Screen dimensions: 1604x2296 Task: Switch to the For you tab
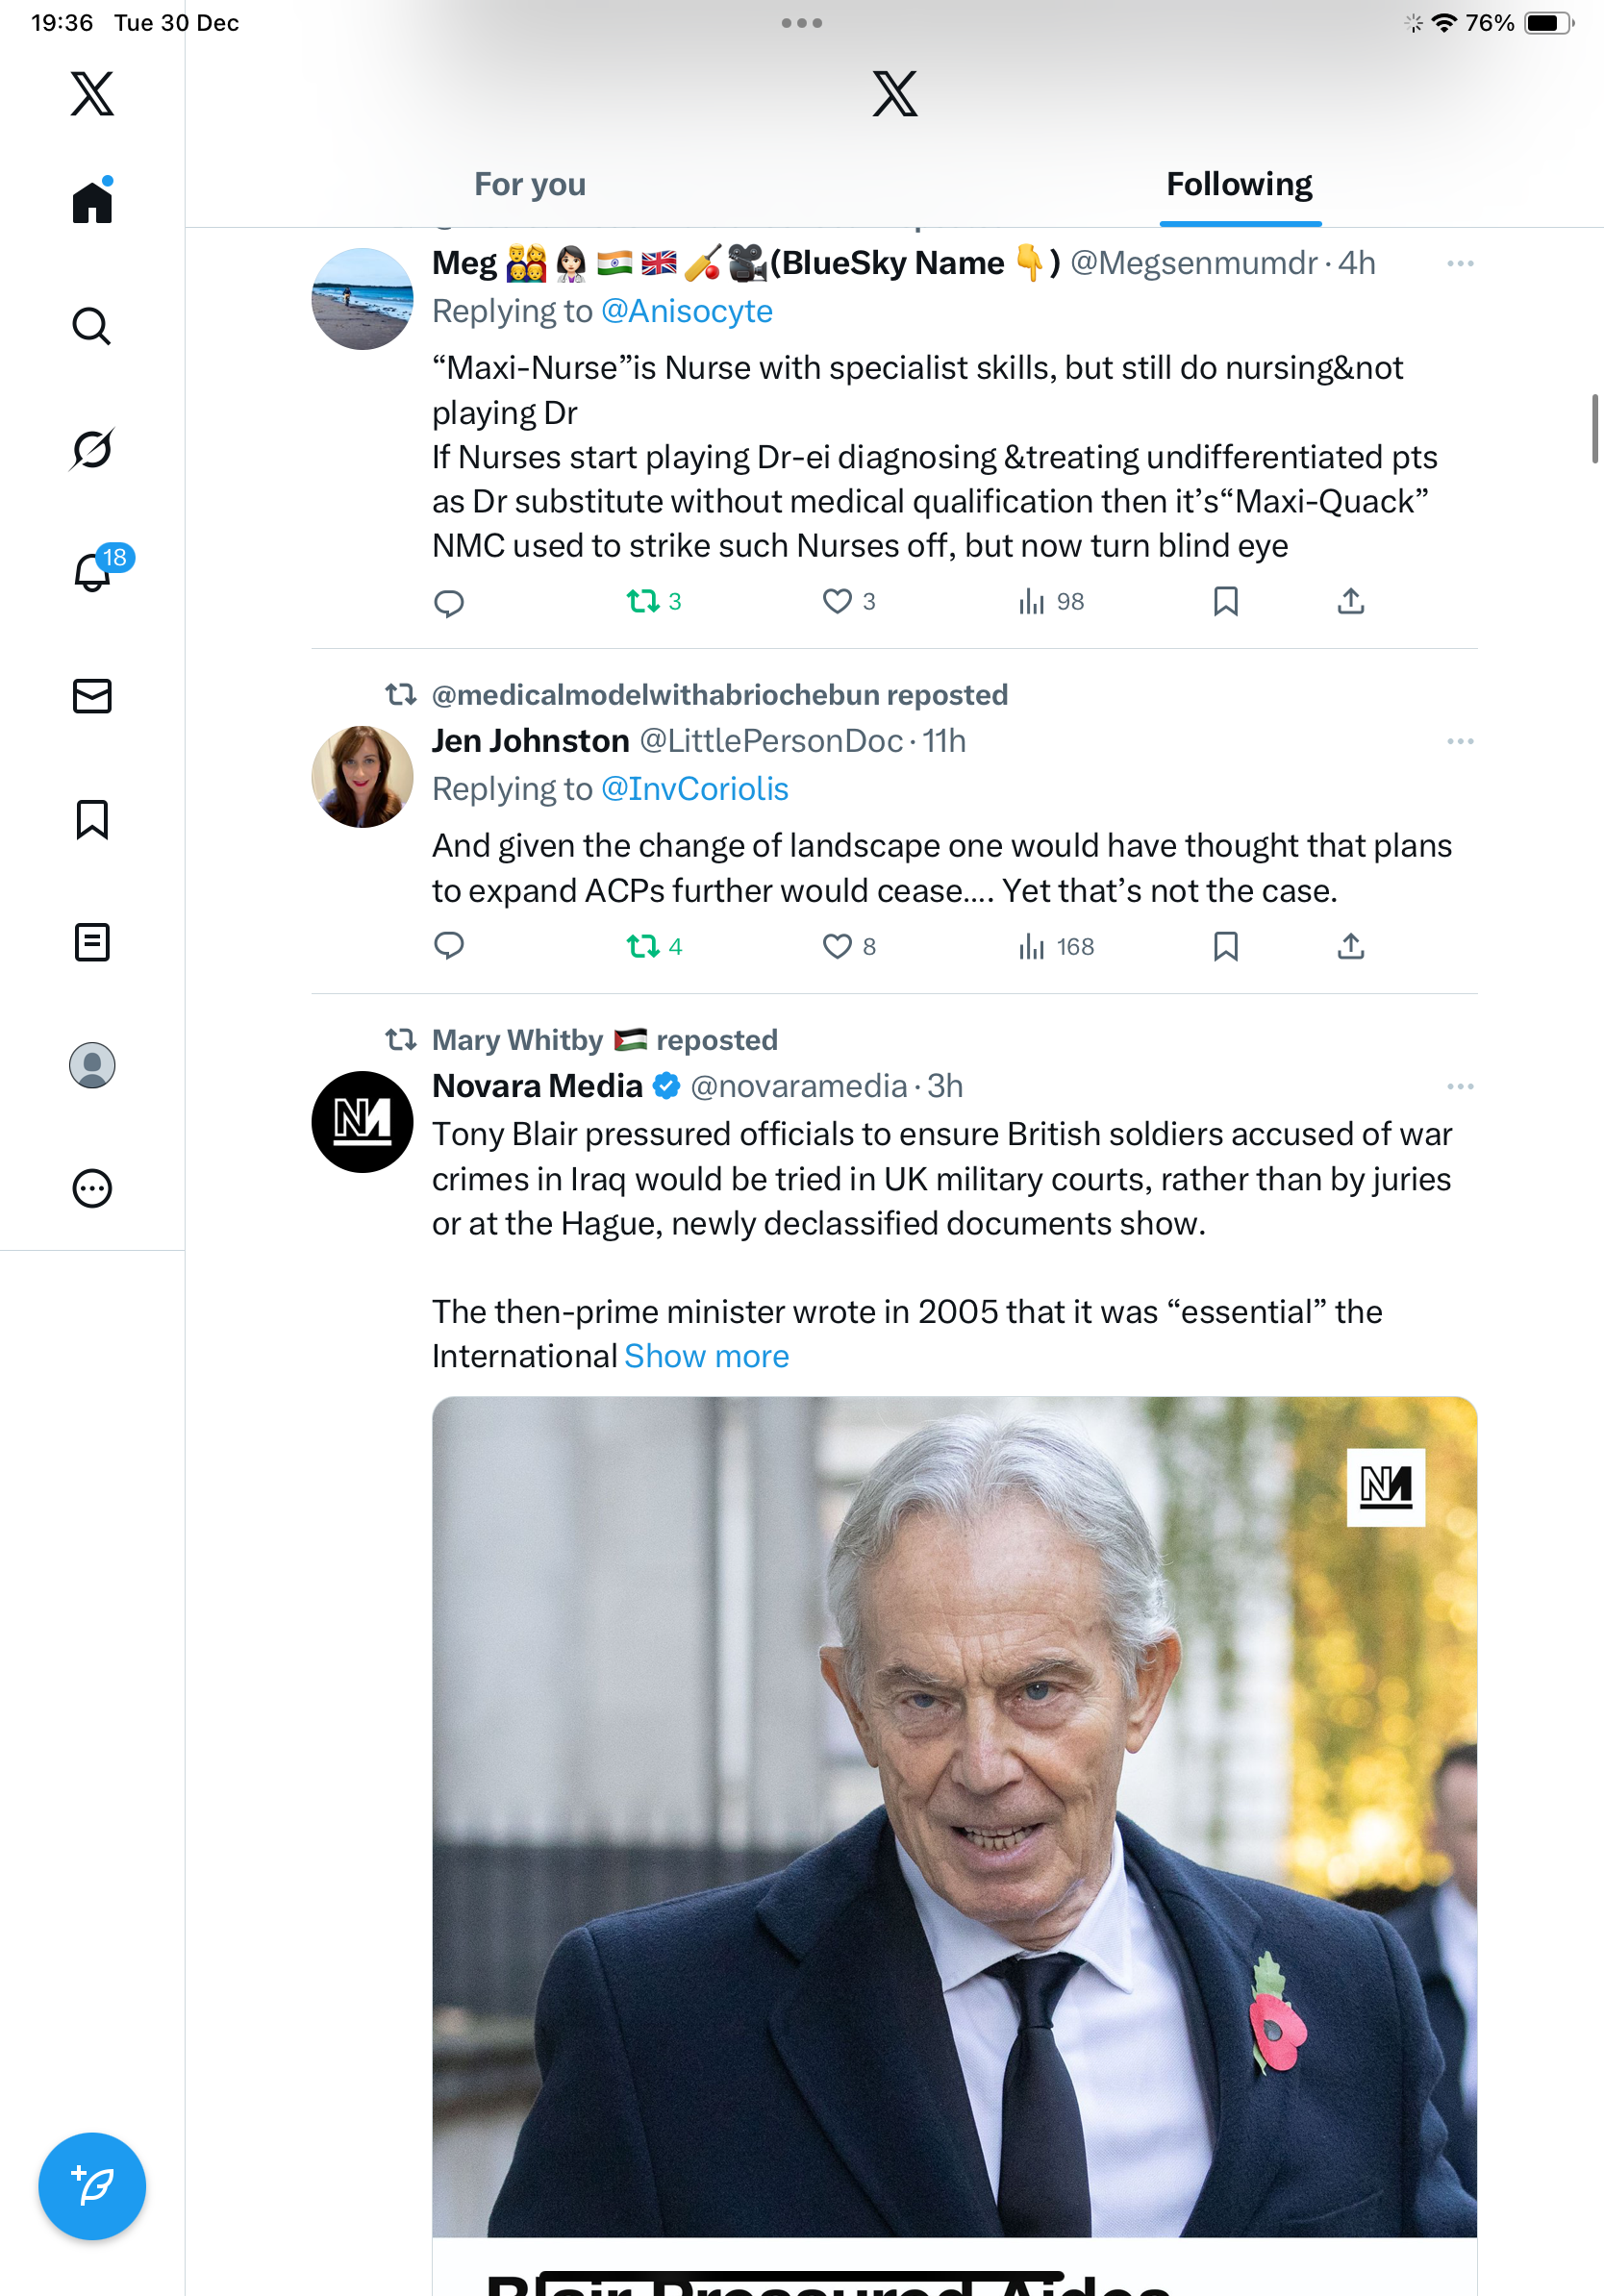530,184
